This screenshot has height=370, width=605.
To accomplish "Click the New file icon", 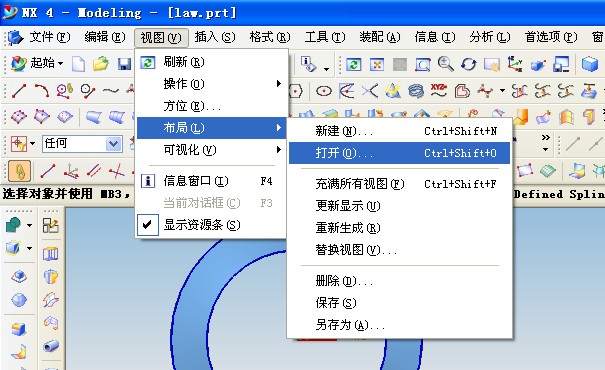I will point(78,64).
